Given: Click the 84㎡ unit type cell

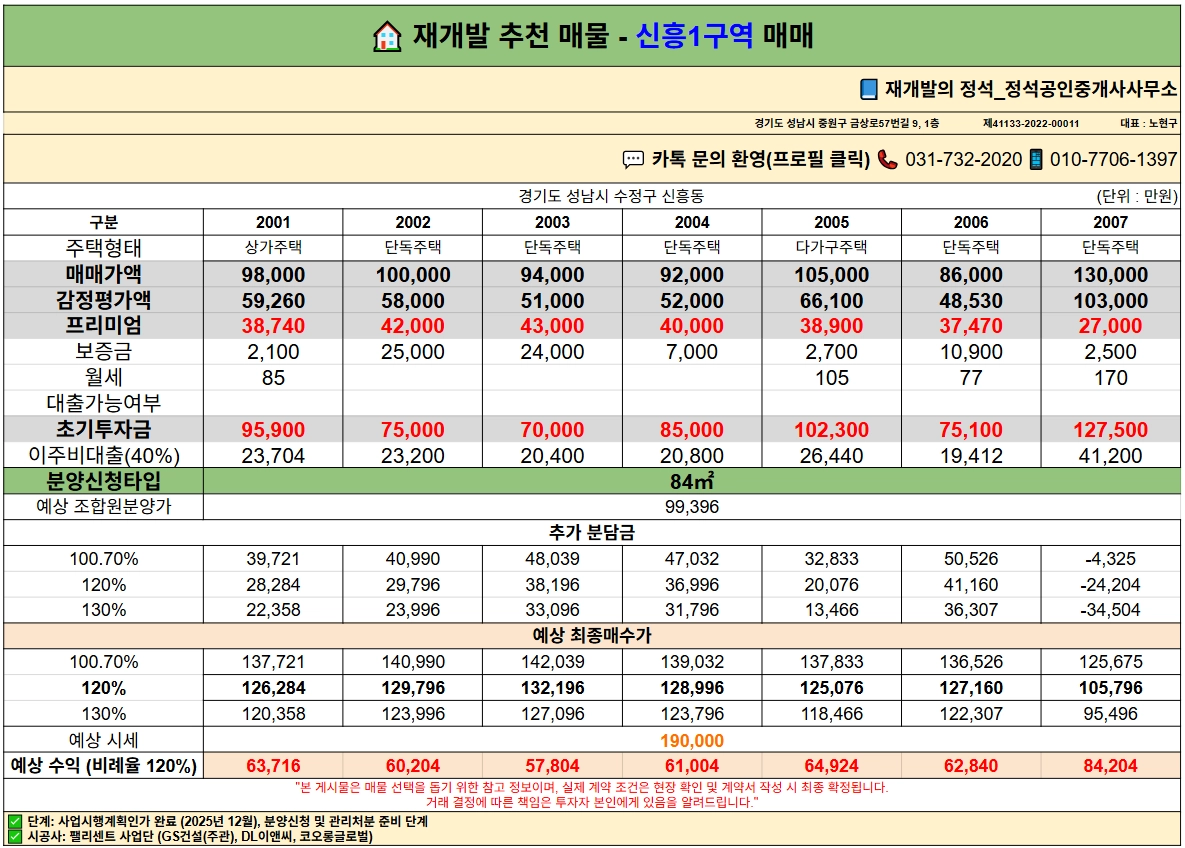Looking at the screenshot, I should [692, 481].
